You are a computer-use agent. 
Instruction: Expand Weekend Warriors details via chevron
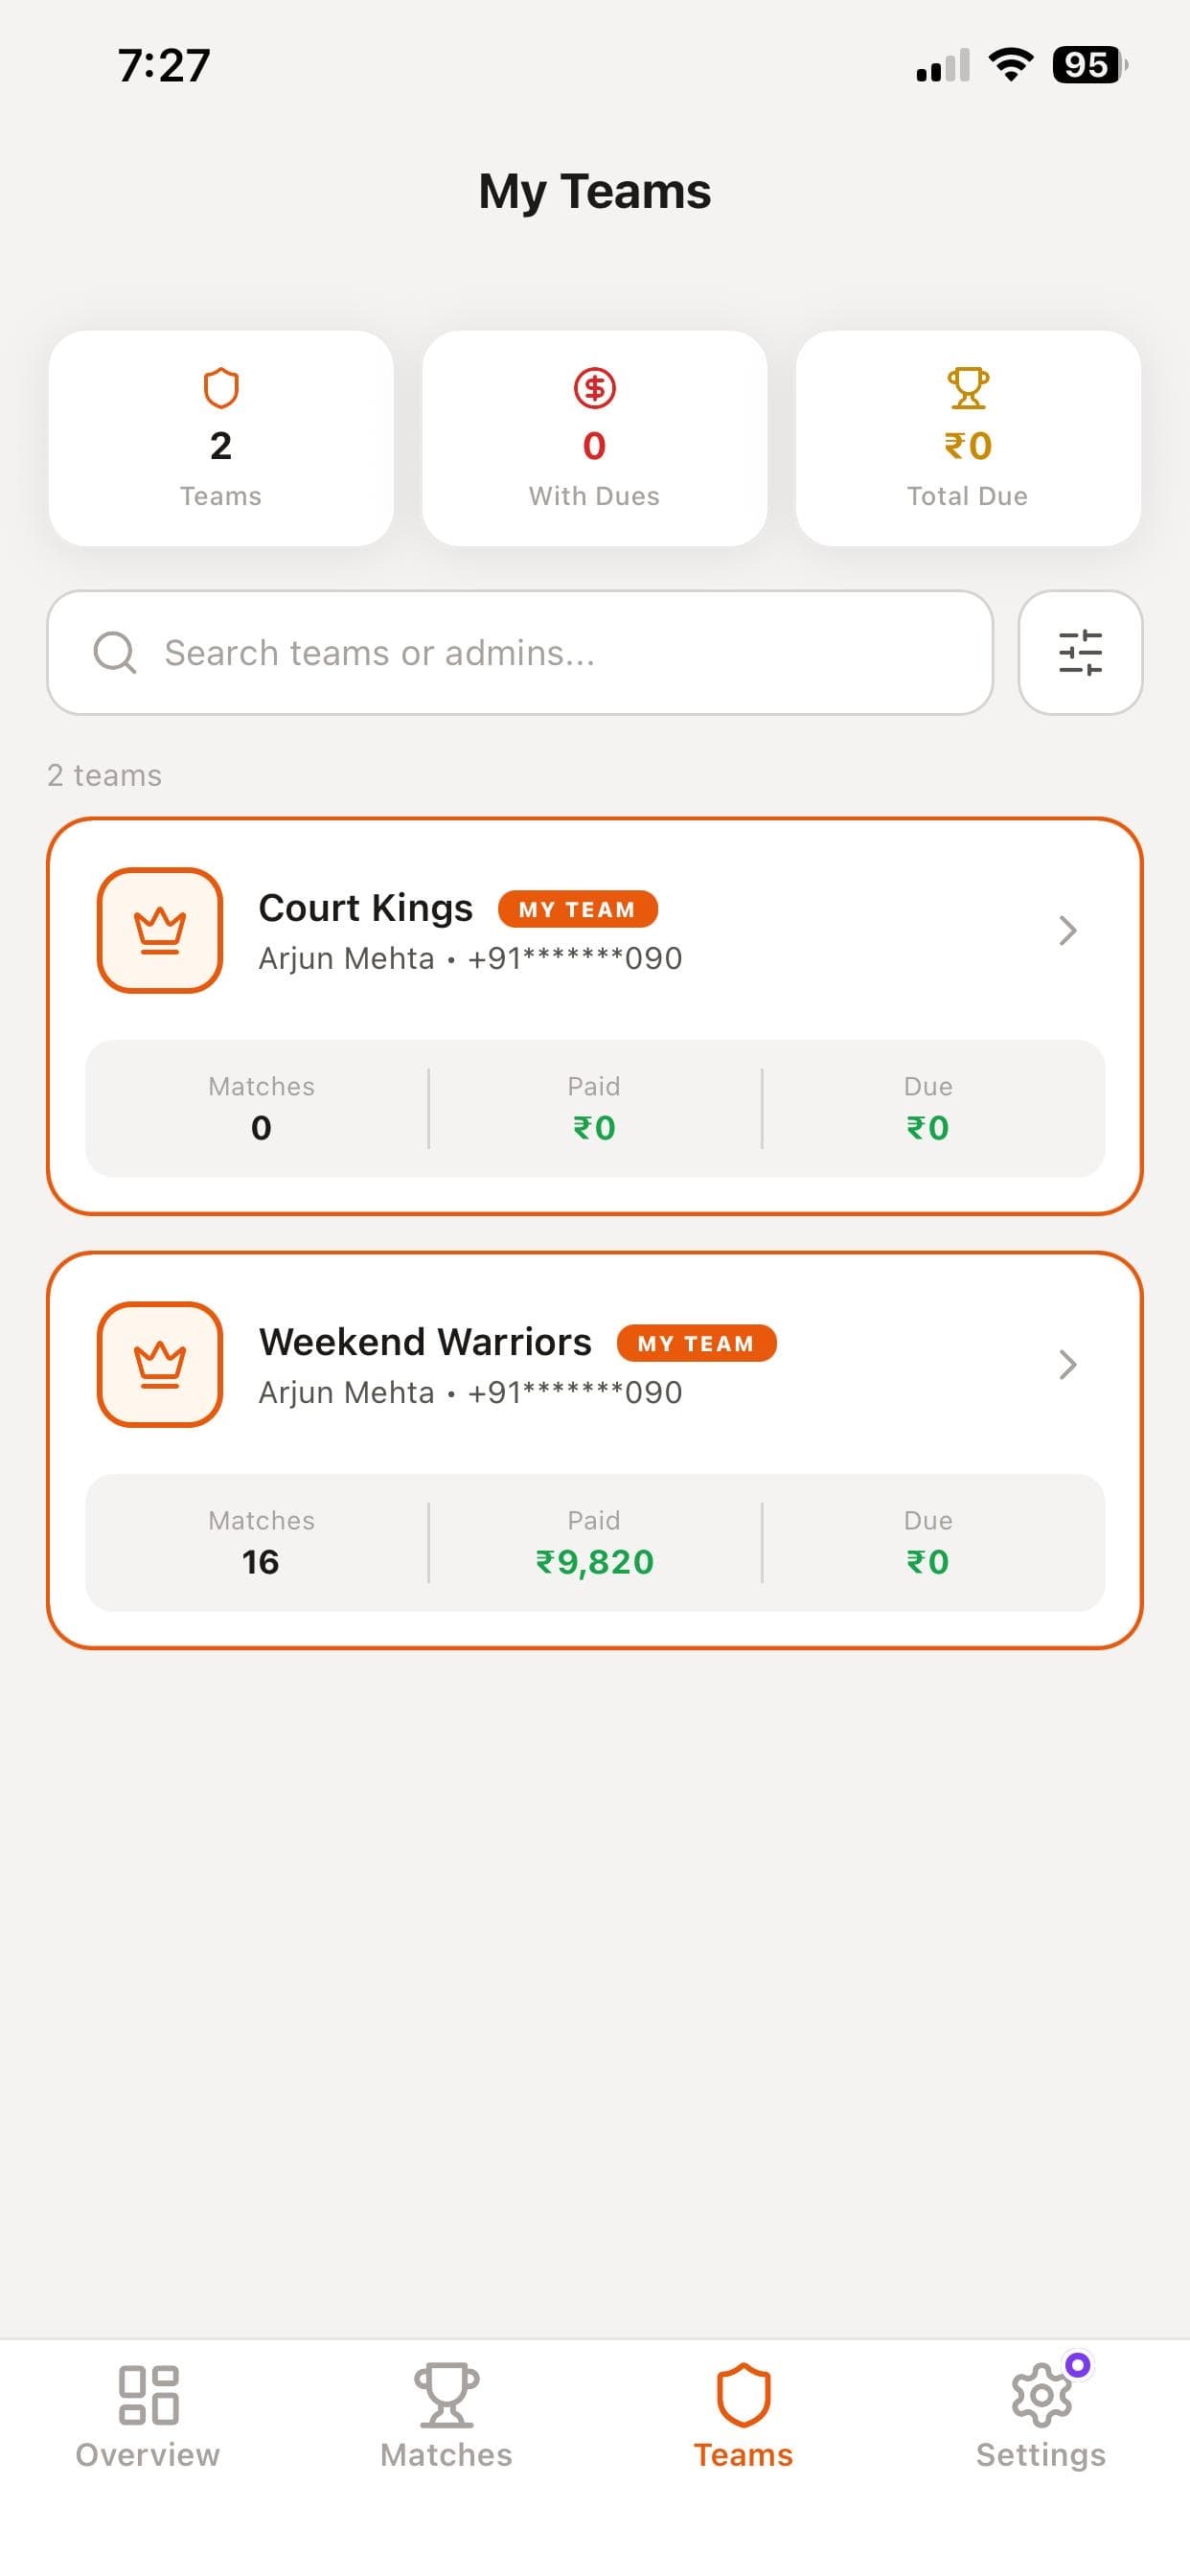(x=1069, y=1364)
